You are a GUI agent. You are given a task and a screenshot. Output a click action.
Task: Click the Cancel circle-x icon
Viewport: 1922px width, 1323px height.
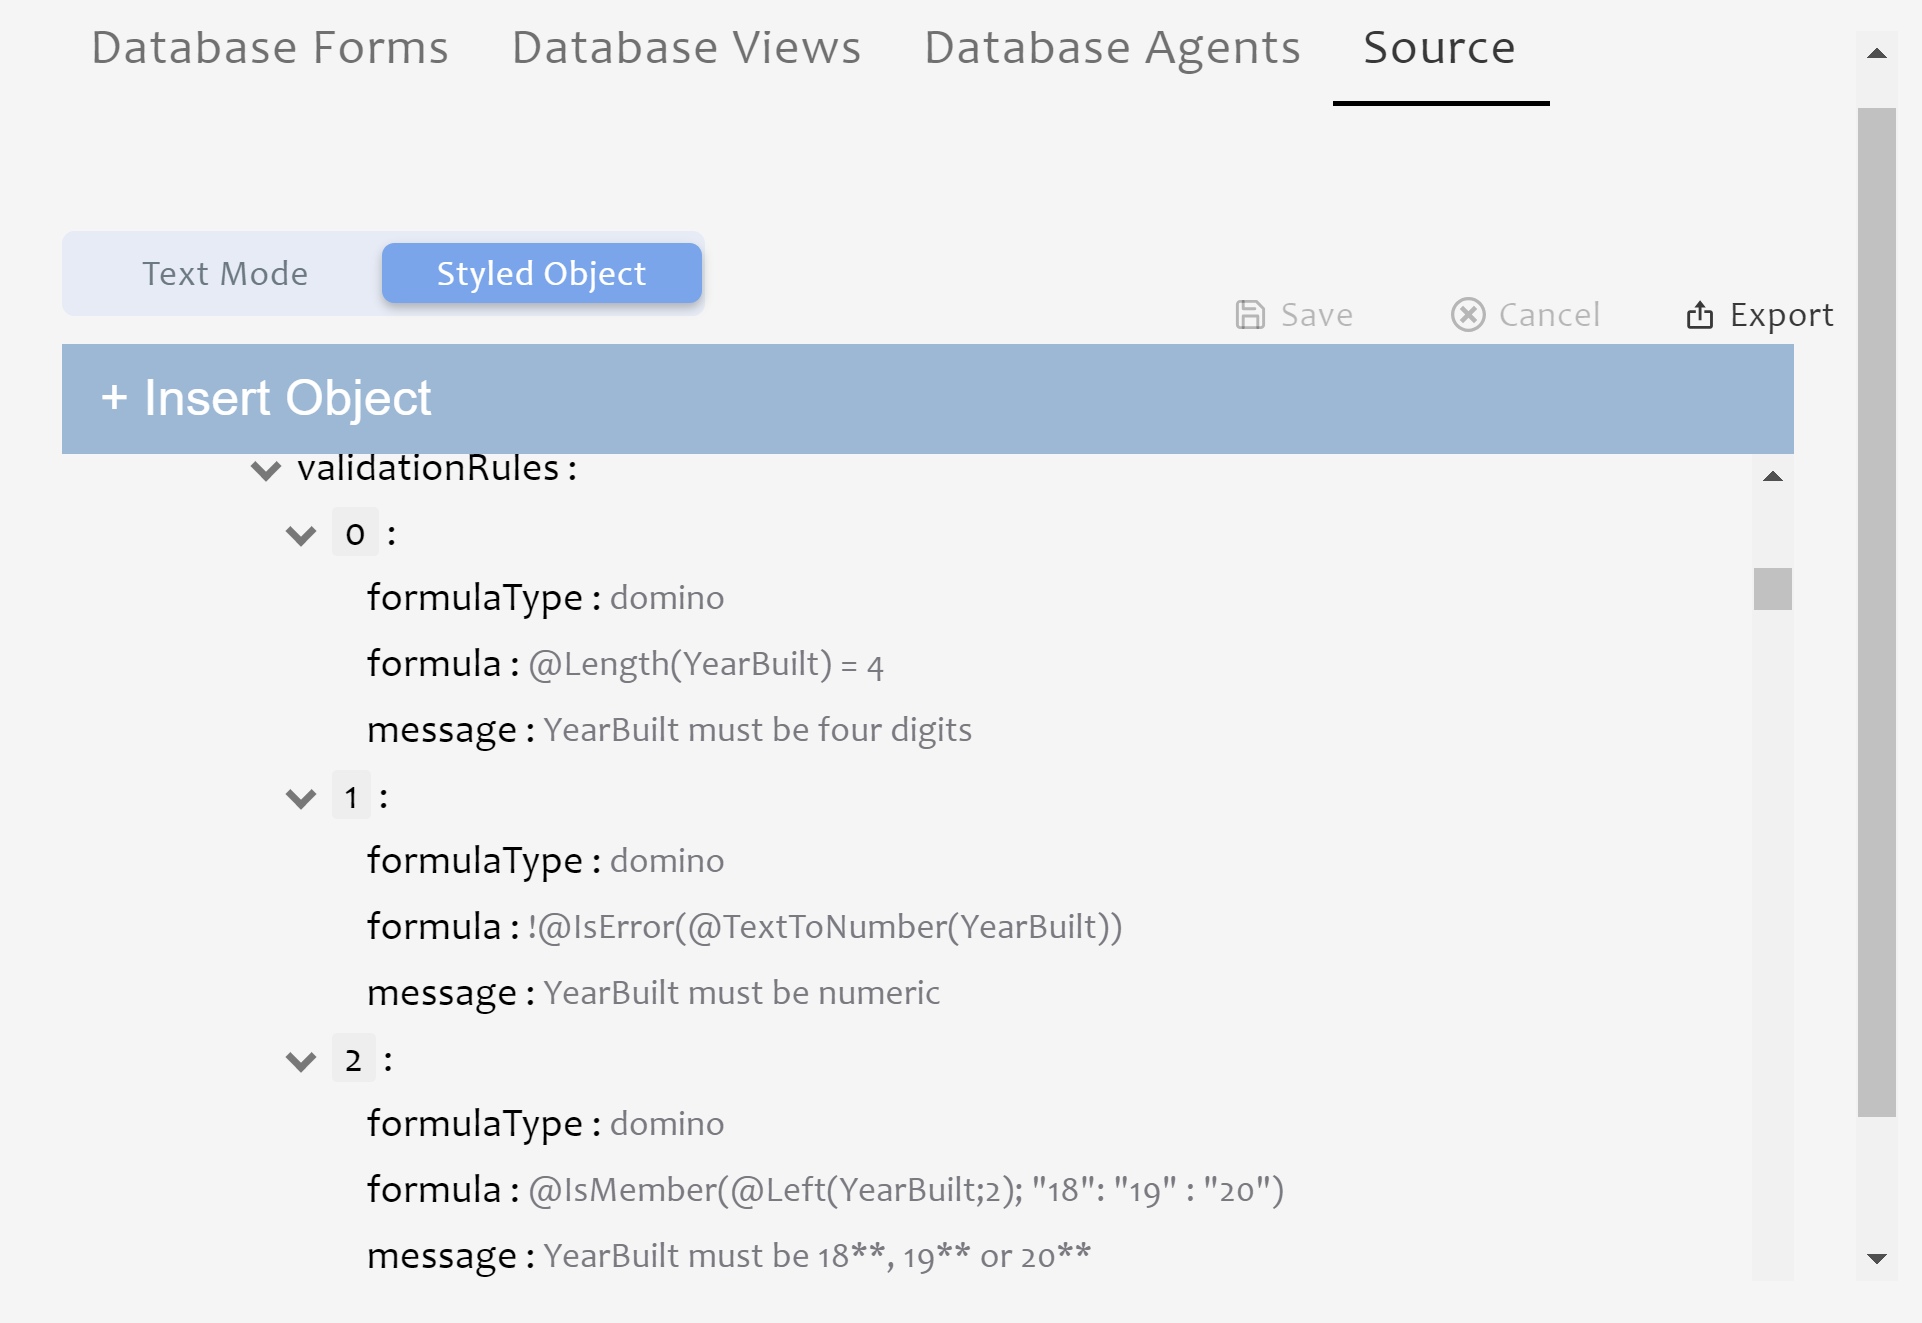pyautogui.click(x=1468, y=315)
